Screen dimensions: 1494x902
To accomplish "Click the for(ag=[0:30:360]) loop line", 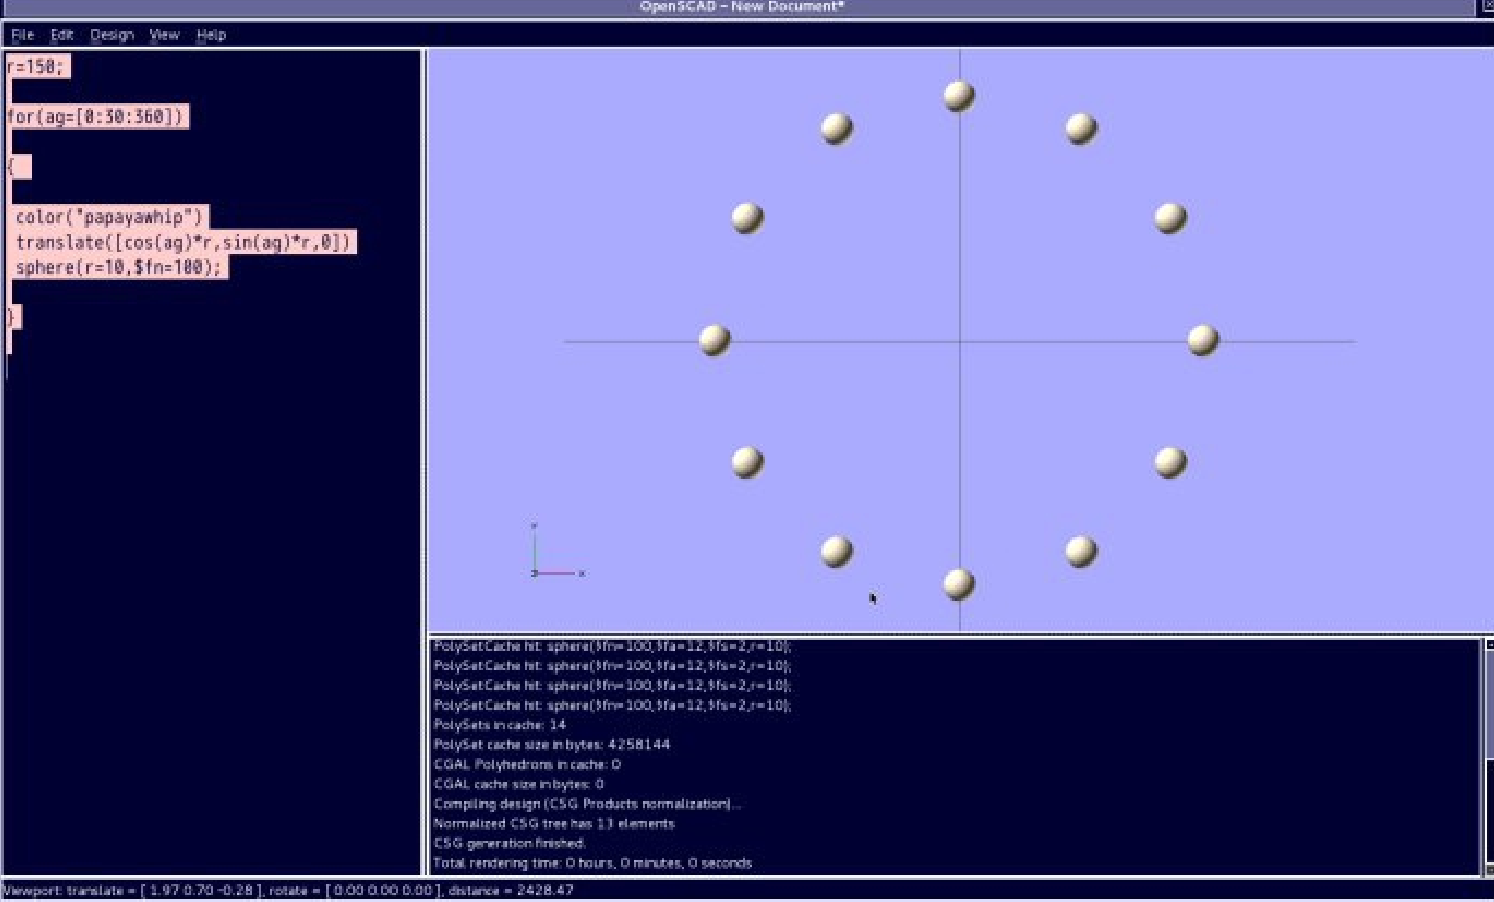I will [x=96, y=117].
